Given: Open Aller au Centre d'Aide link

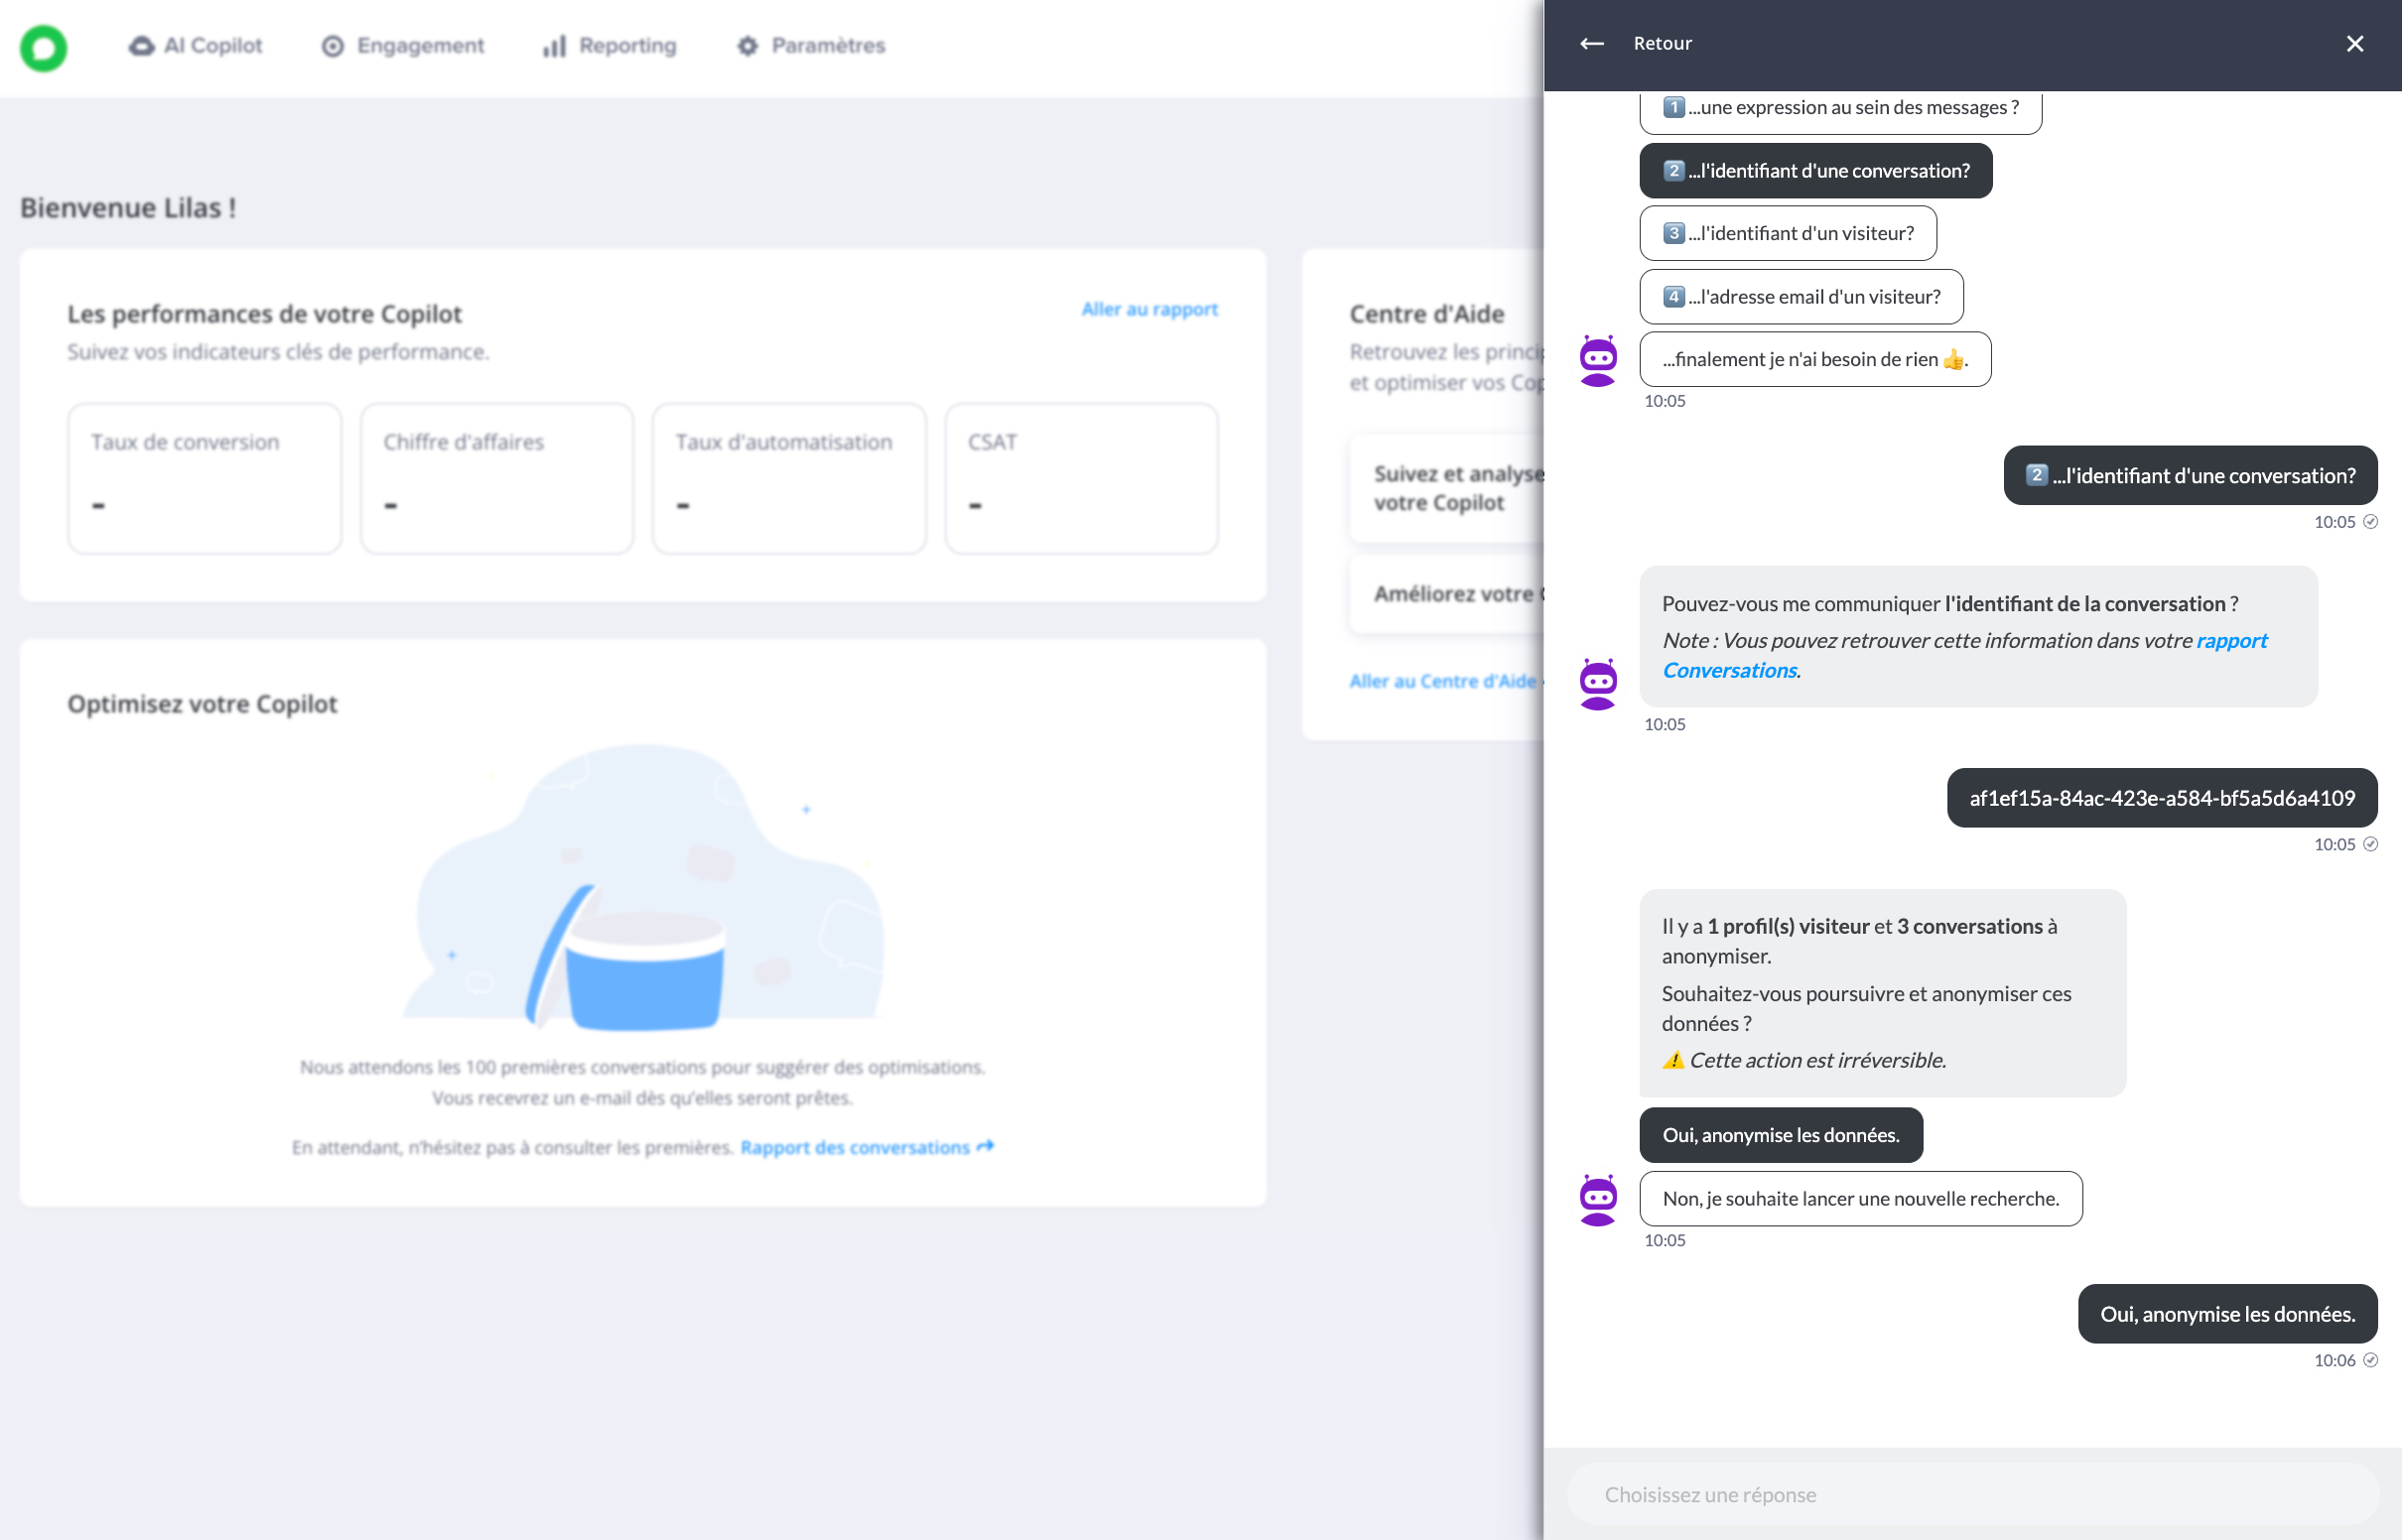Looking at the screenshot, I should click(x=1445, y=681).
